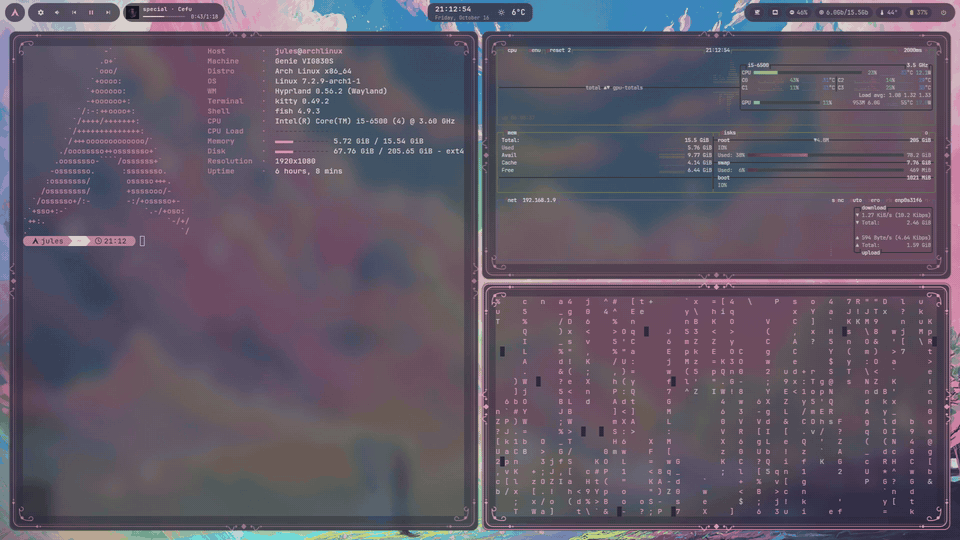Click the 'i5-6500' CPU title in btop

pyautogui.click(x=758, y=65)
